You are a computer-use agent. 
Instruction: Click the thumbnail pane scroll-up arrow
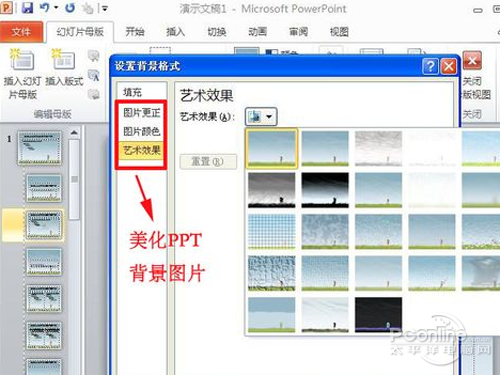[x=74, y=132]
